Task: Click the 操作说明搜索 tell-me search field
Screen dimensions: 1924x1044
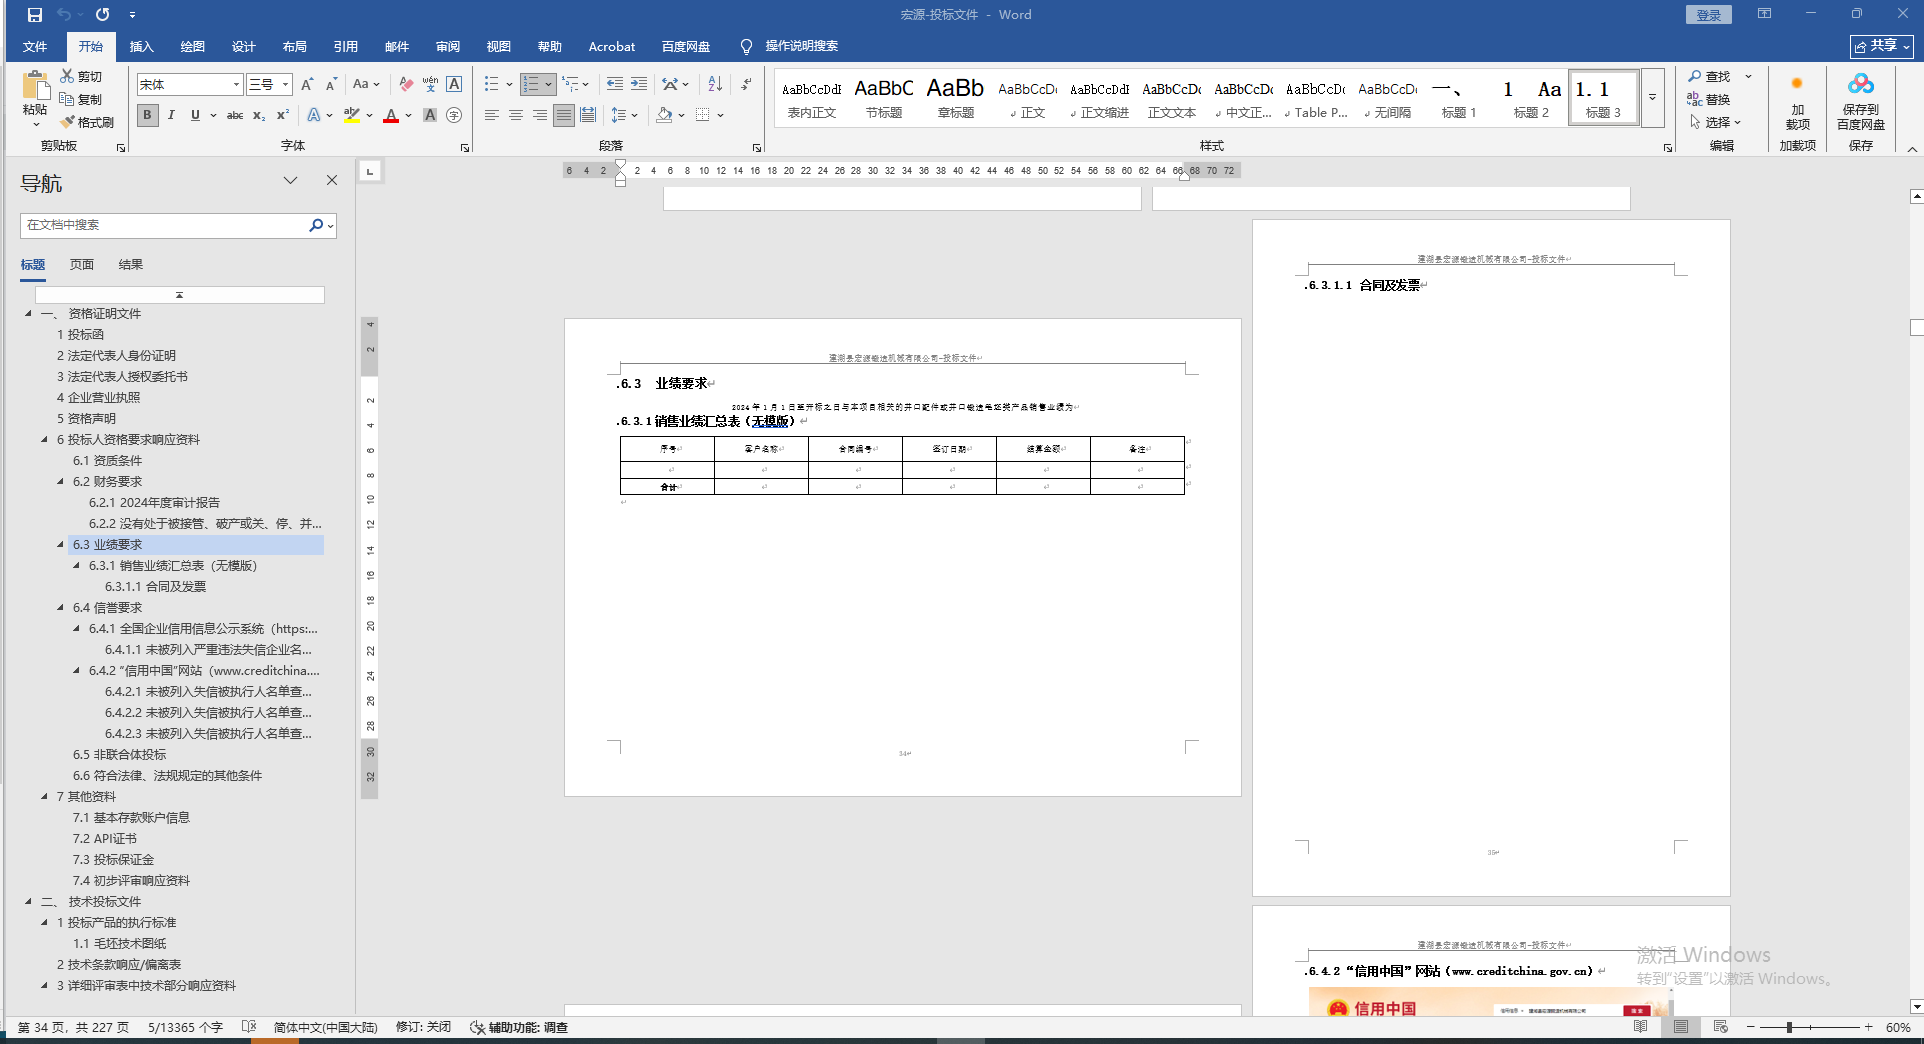Action: click(801, 46)
